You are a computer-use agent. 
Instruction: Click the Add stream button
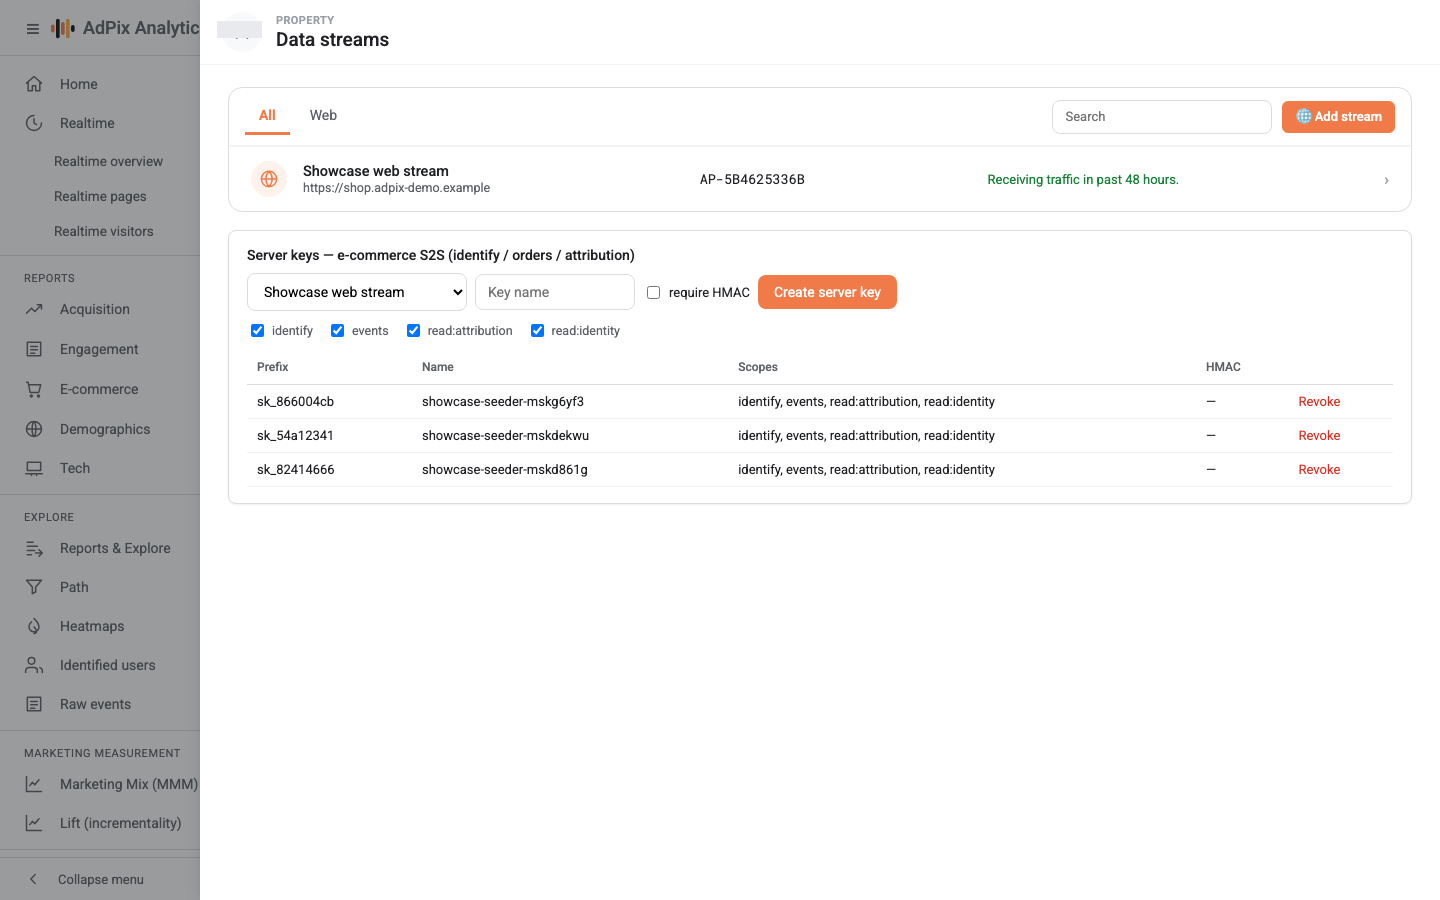(x=1338, y=117)
